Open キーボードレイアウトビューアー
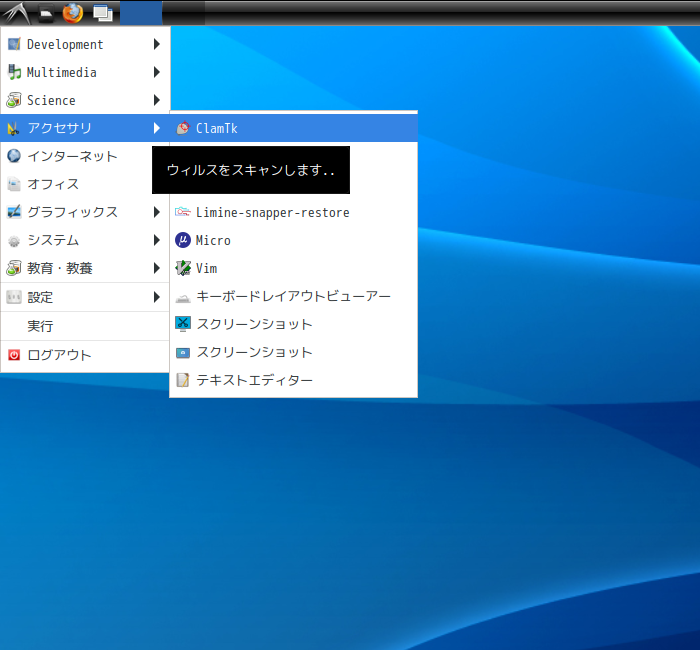 click(x=294, y=296)
